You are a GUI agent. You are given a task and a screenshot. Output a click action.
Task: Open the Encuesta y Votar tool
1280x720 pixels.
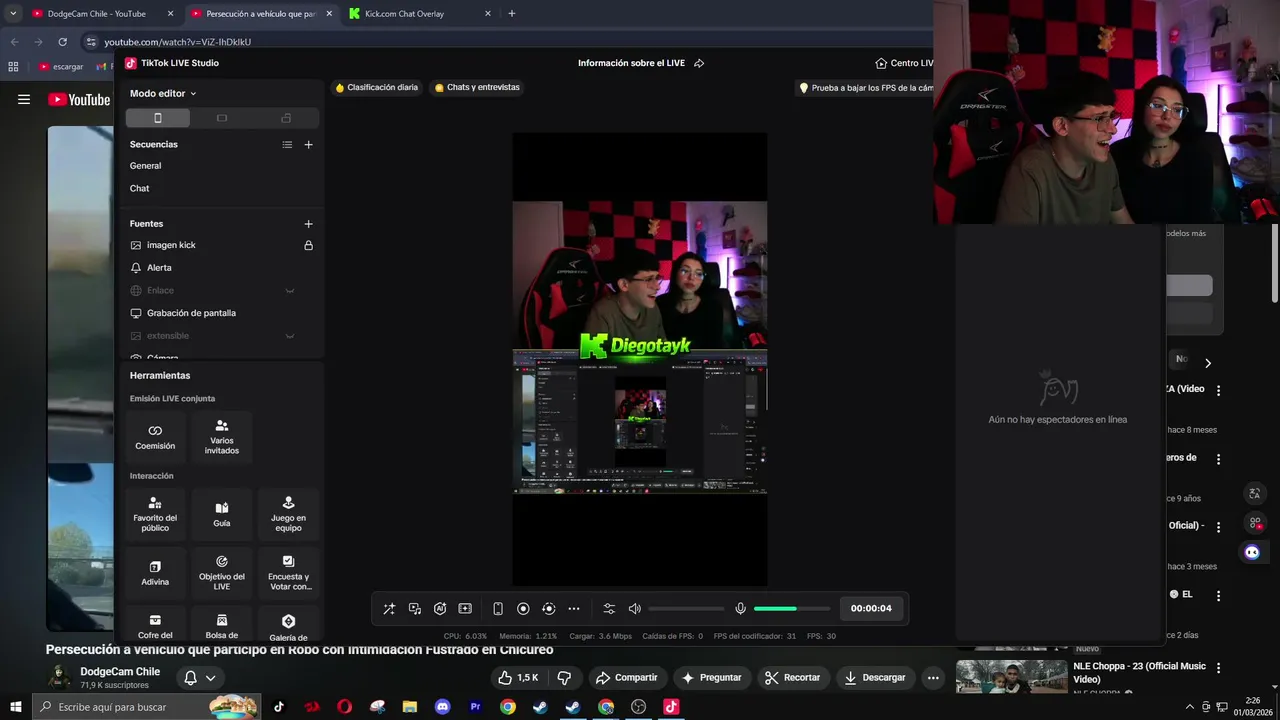288,573
